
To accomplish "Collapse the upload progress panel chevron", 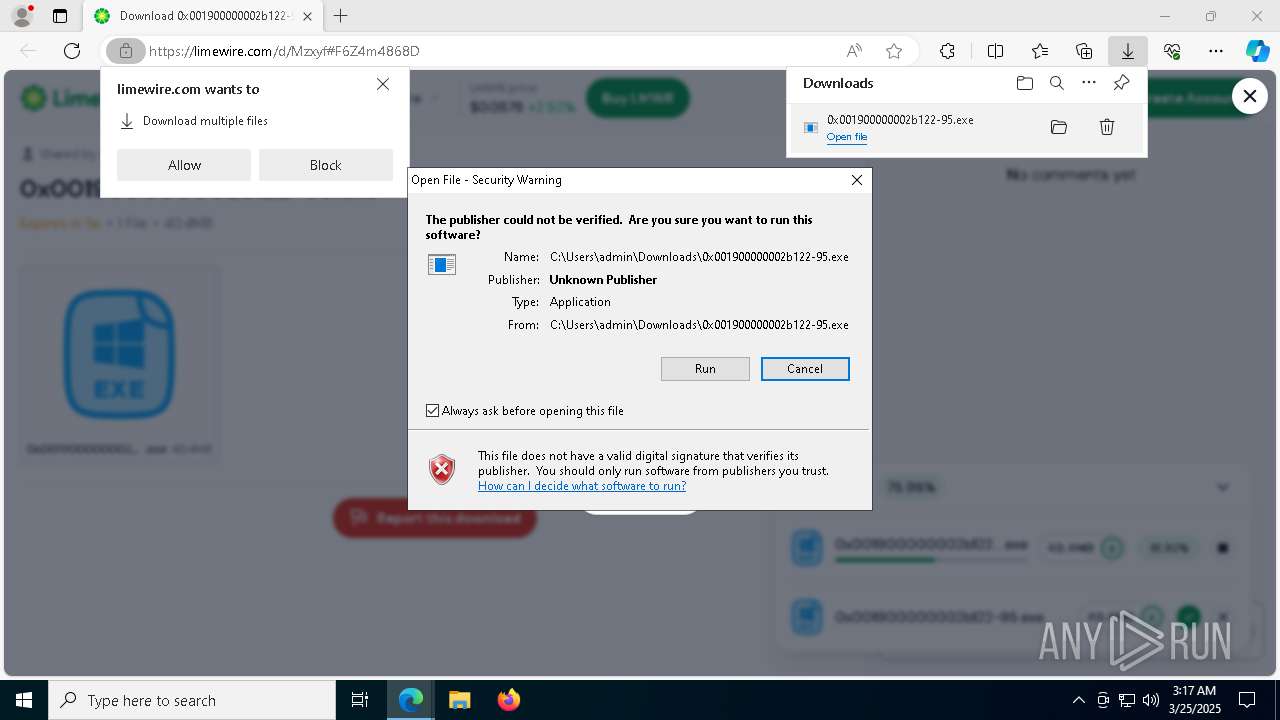I will tap(1222, 488).
